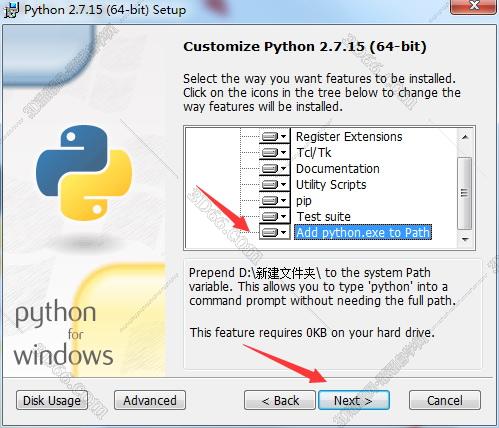Open the Documentation feature install icon
This screenshot has width=499, height=428.
pyautogui.click(x=274, y=168)
